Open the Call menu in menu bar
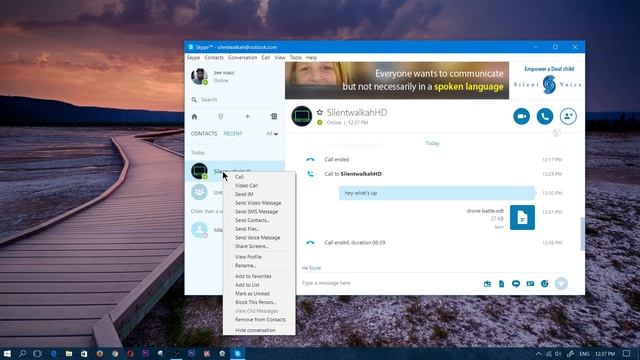Viewport: 640px width, 360px height. 266,58
